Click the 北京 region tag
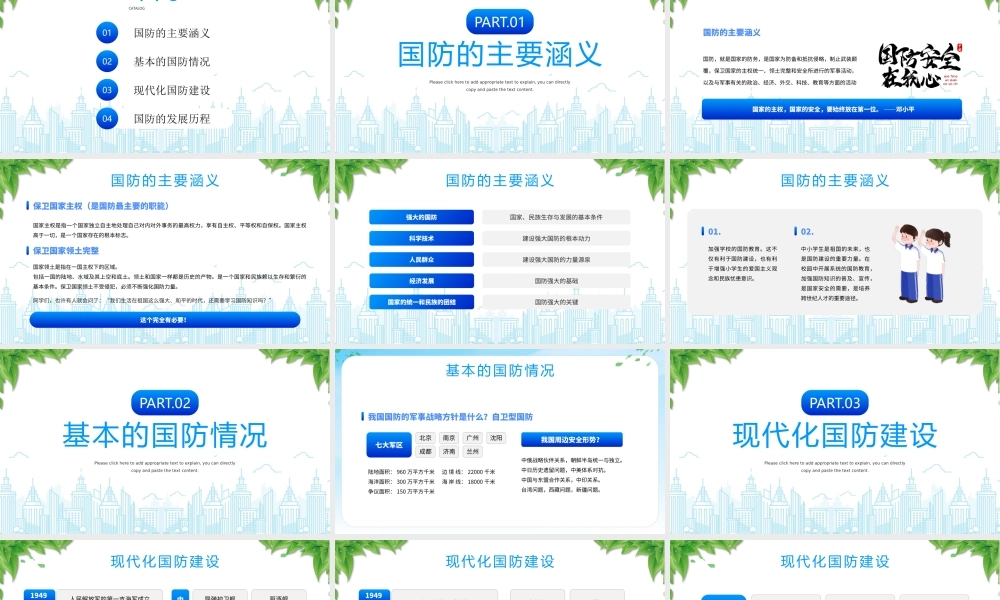The width and height of the screenshot is (1000, 600). [425, 438]
